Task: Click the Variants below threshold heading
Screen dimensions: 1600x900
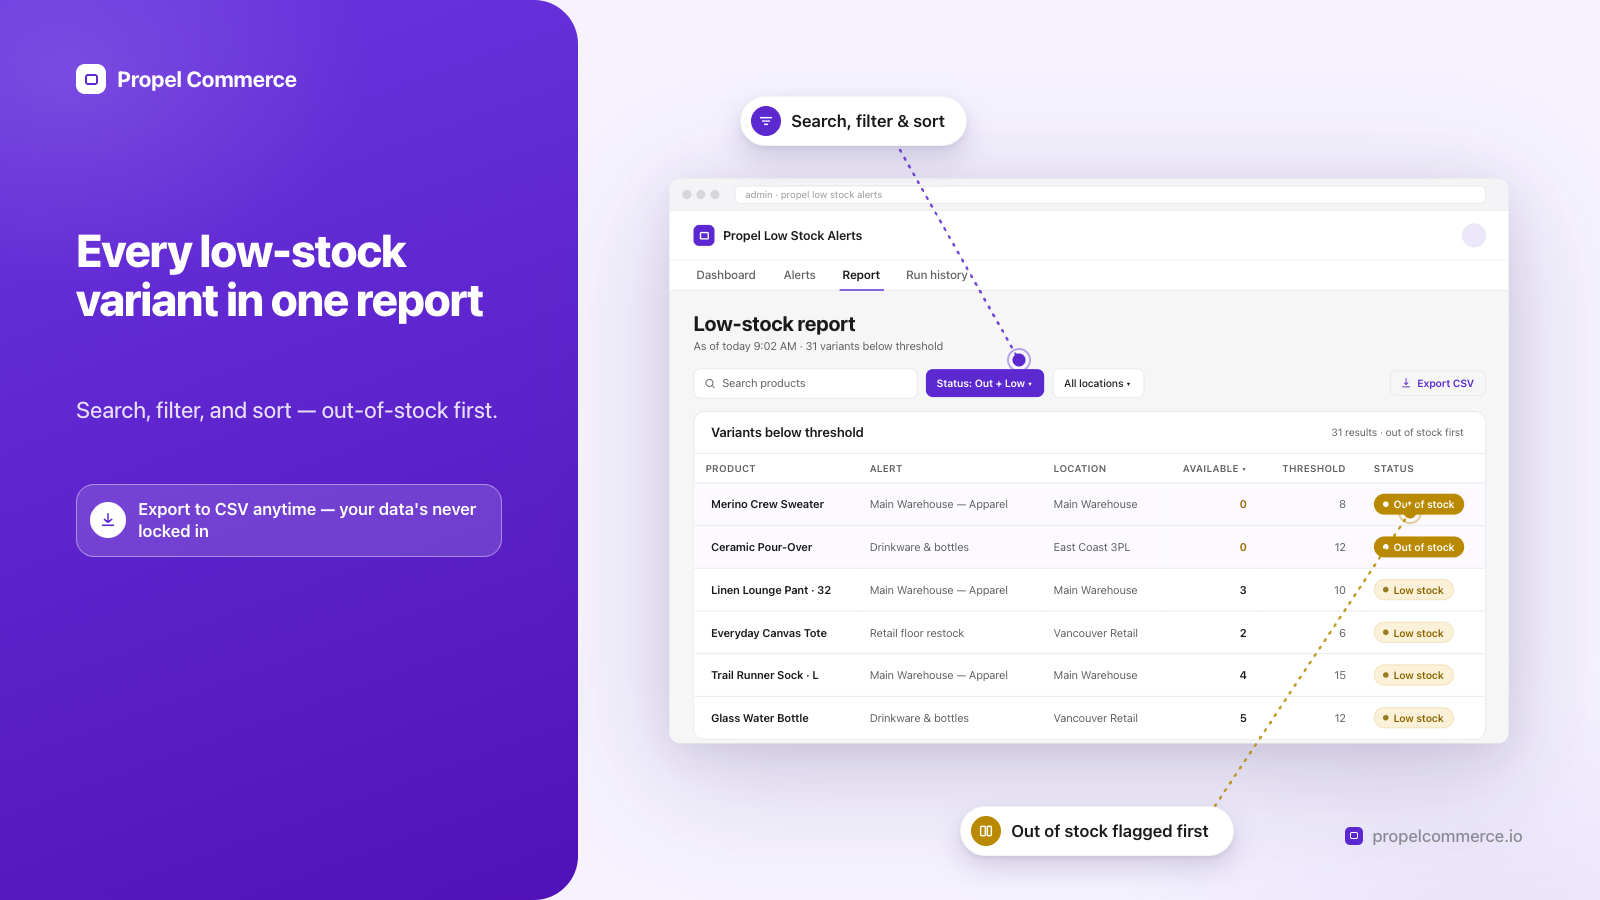Action: (787, 433)
